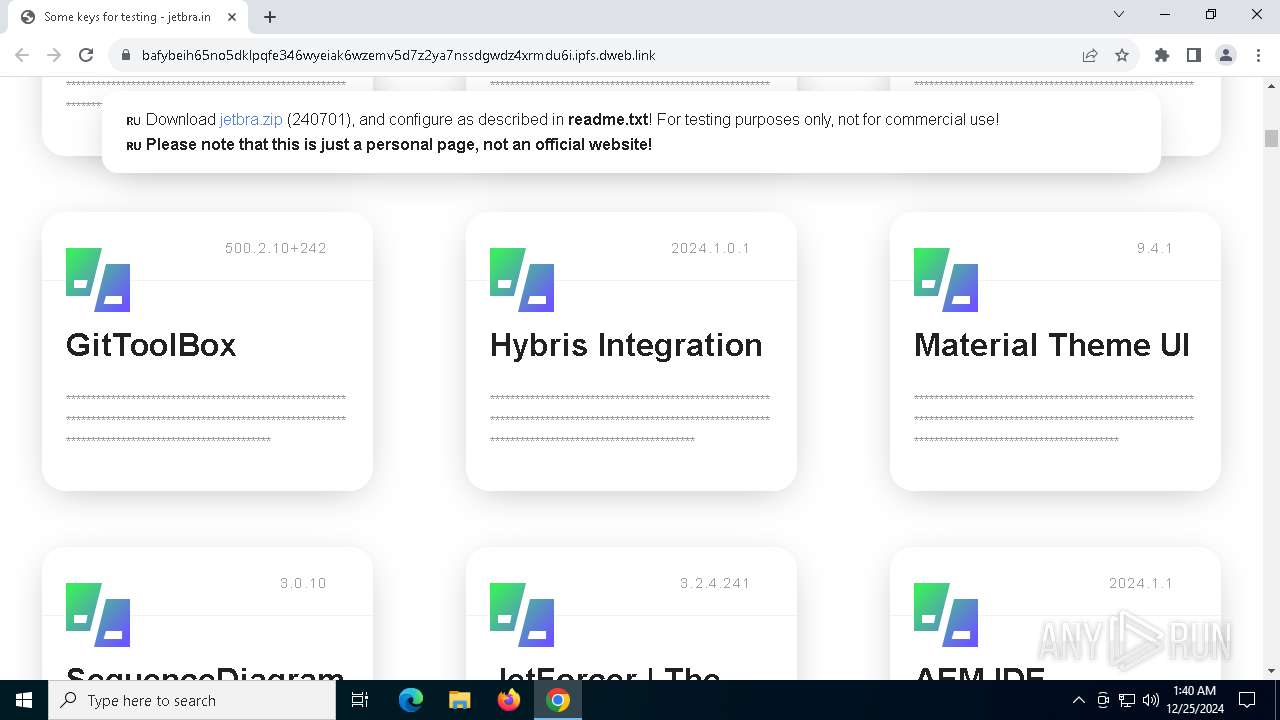Open Chrome profile avatar
Viewport: 1280px width, 720px height.
pos(1226,55)
